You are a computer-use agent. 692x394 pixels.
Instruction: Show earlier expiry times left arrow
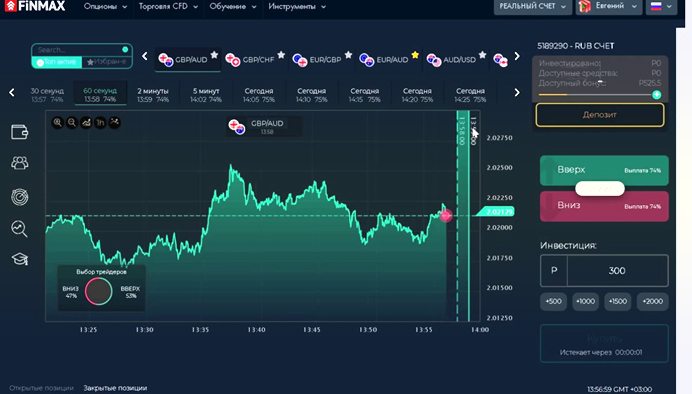tap(12, 93)
